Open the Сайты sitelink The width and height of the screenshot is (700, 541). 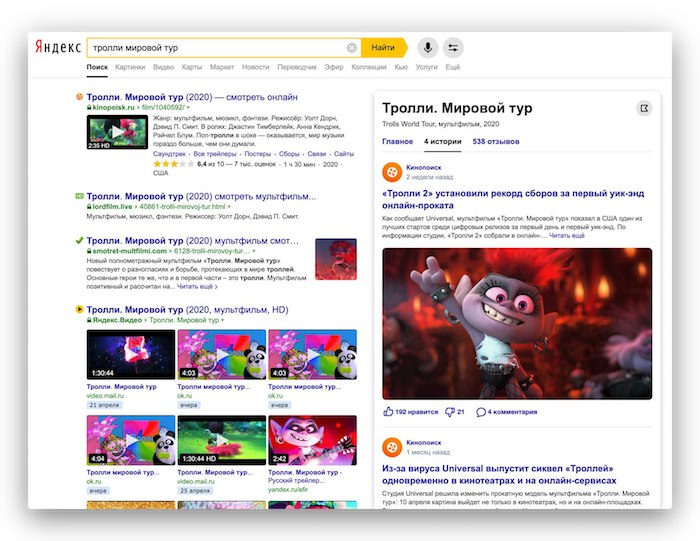pos(344,154)
